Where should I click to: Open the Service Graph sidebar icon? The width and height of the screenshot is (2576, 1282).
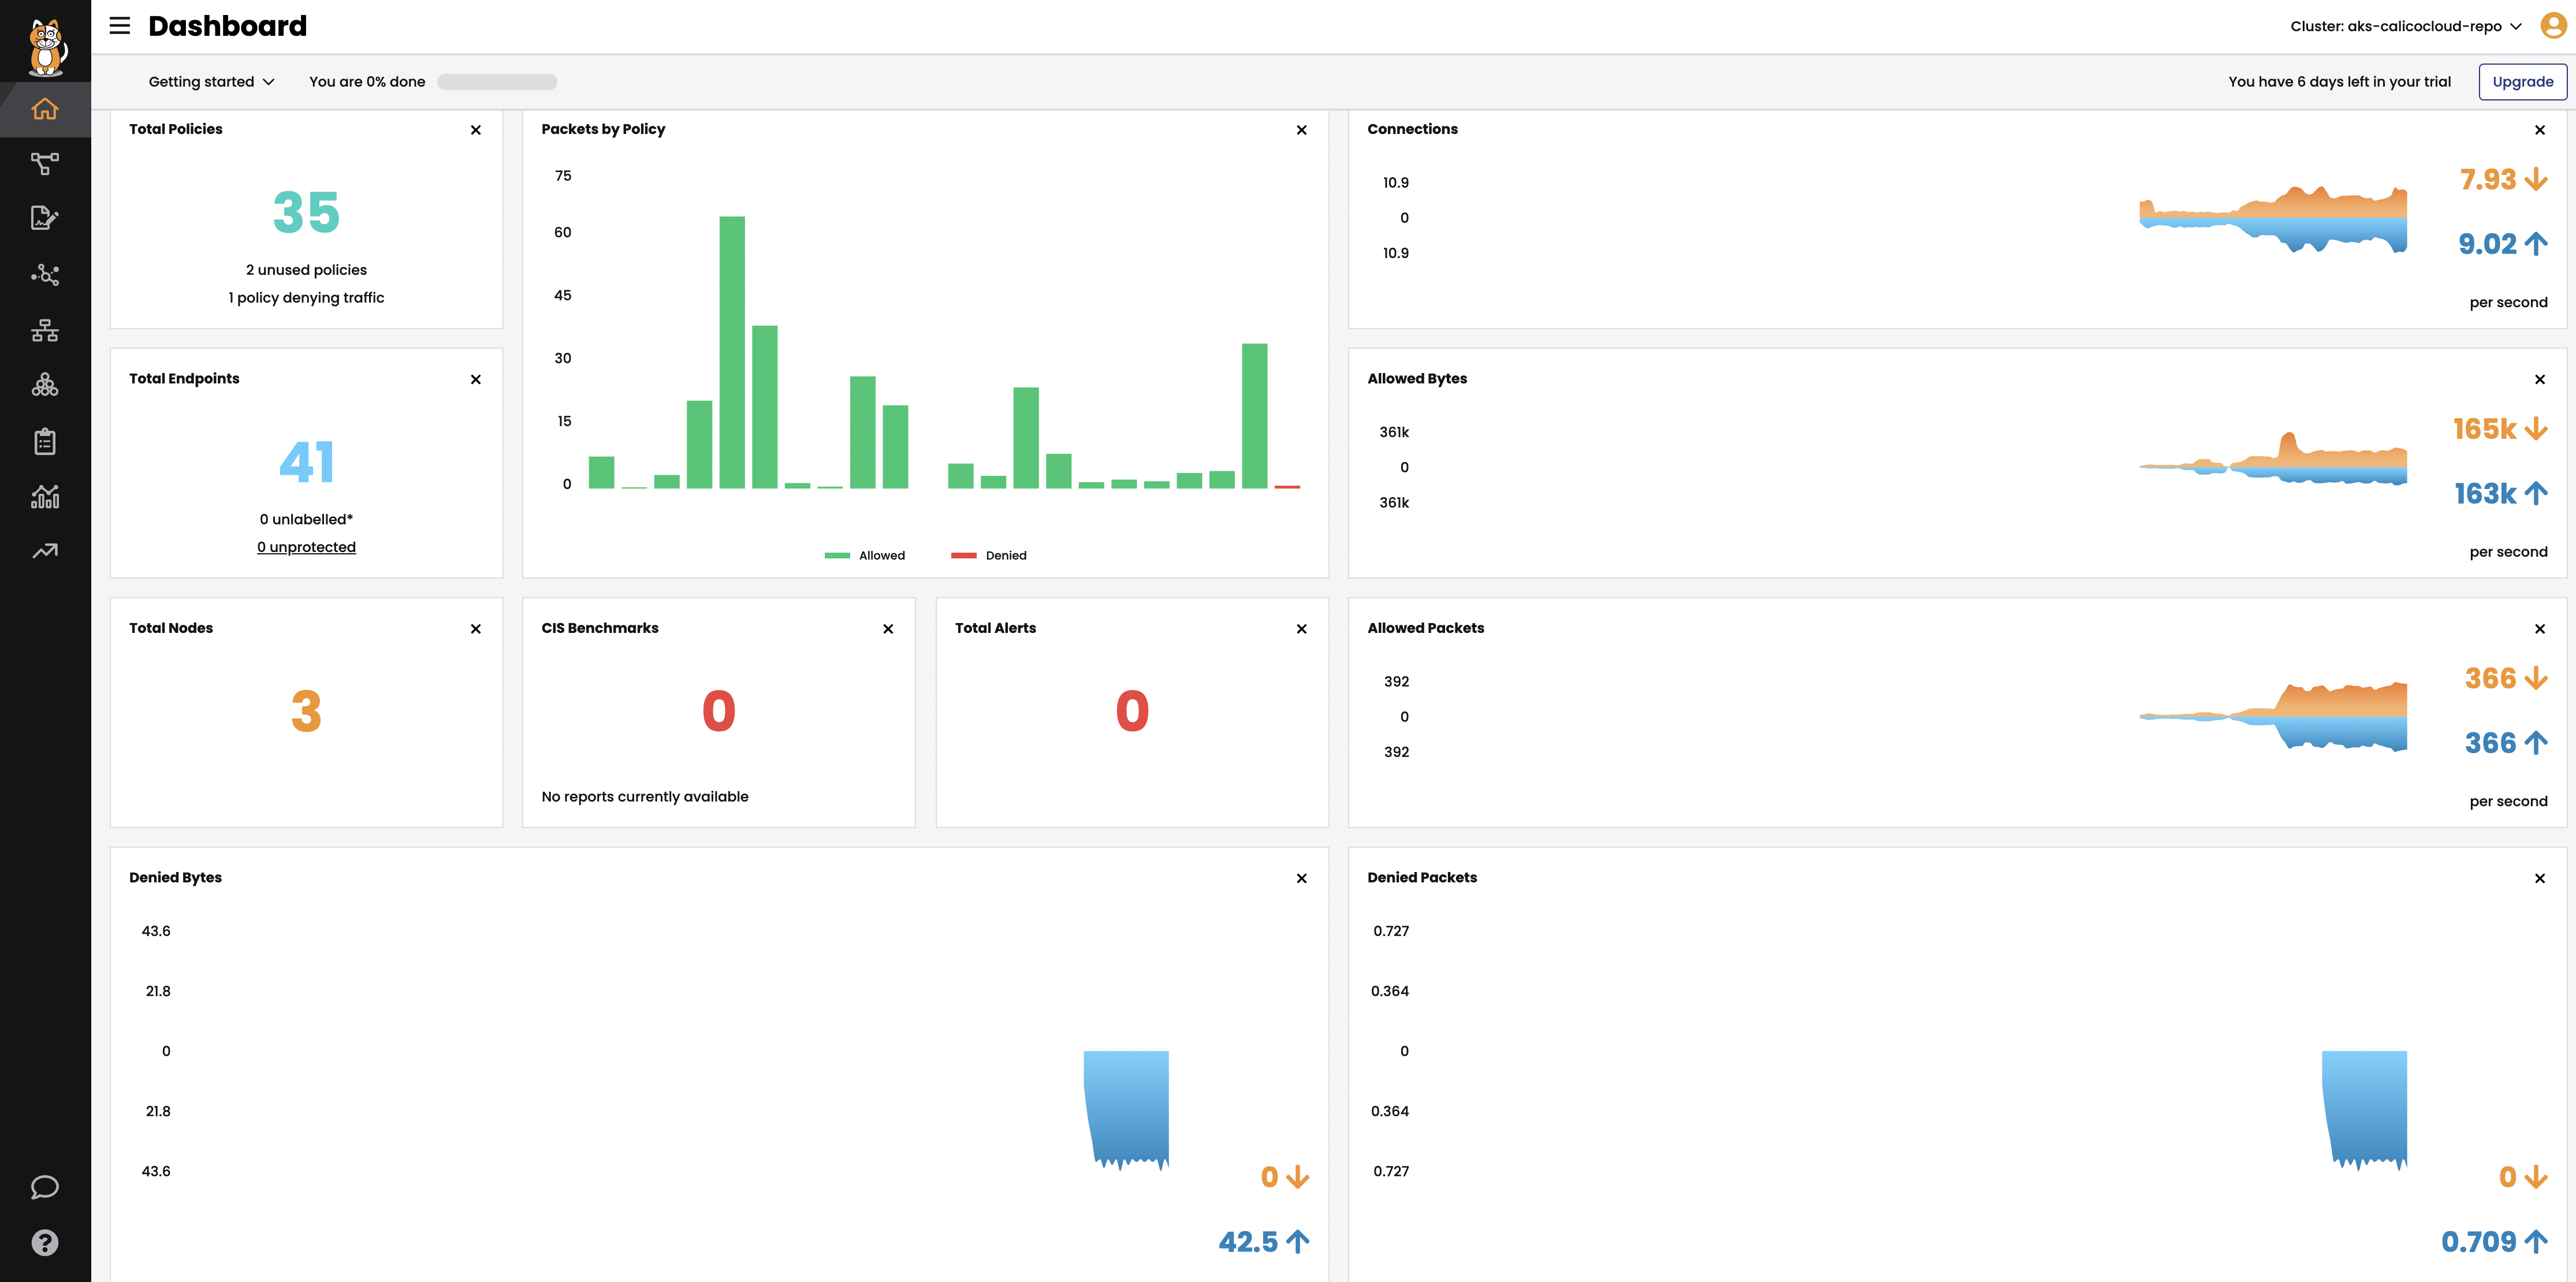(x=45, y=164)
